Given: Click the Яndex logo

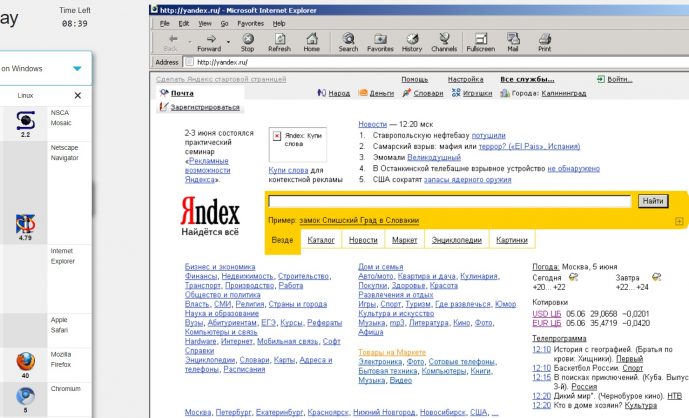Looking at the screenshot, I should 210,211.
